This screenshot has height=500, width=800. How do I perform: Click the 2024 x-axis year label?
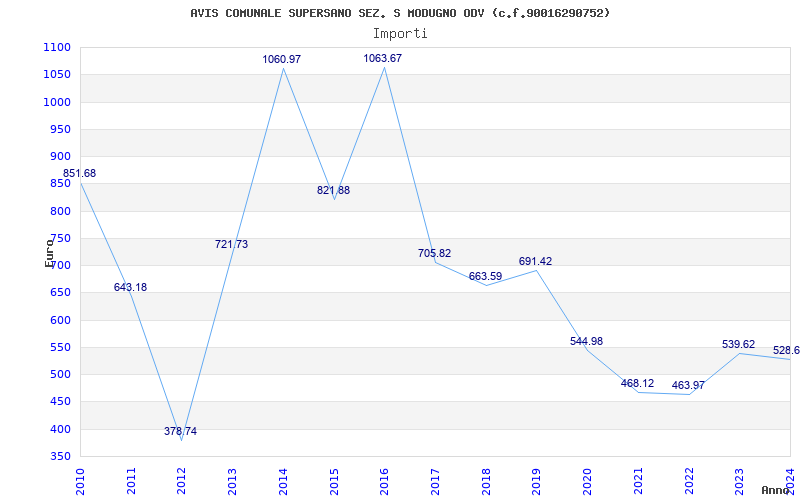coord(789,481)
